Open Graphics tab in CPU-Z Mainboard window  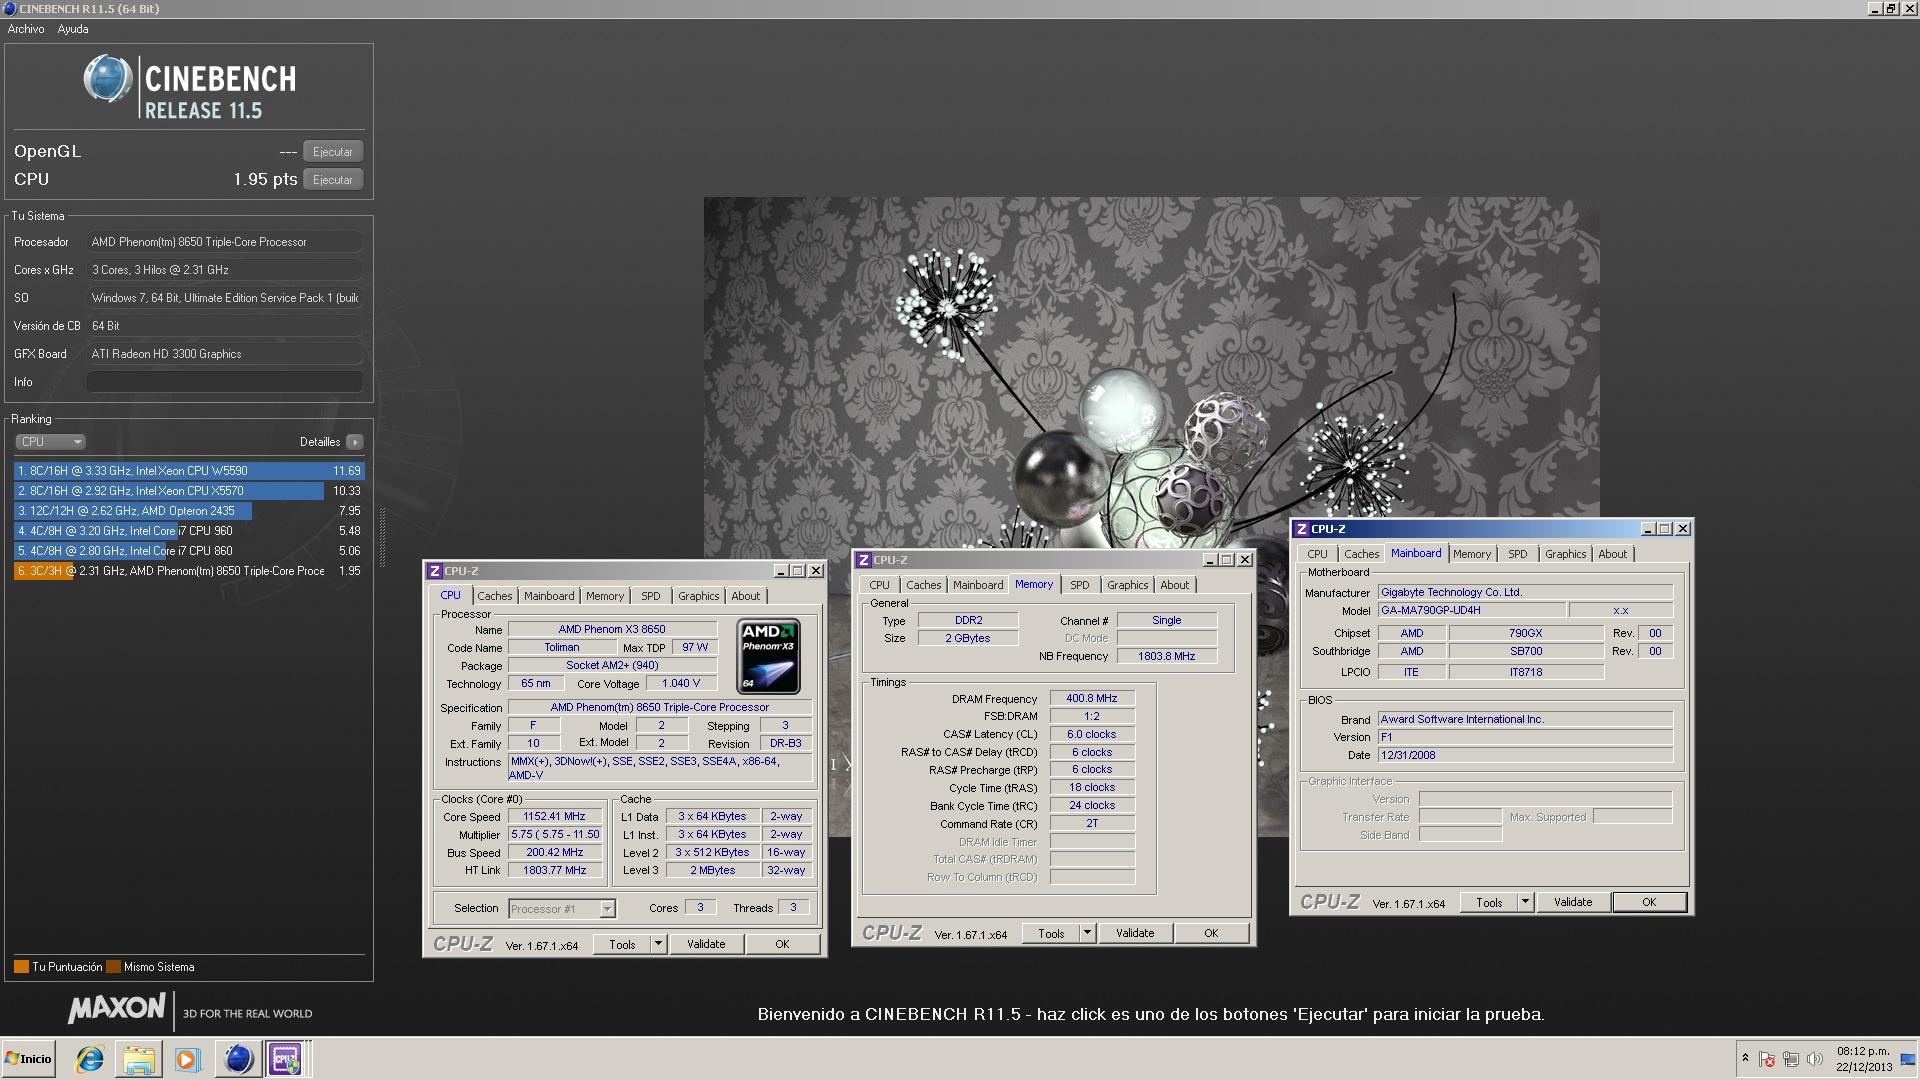pos(1565,554)
